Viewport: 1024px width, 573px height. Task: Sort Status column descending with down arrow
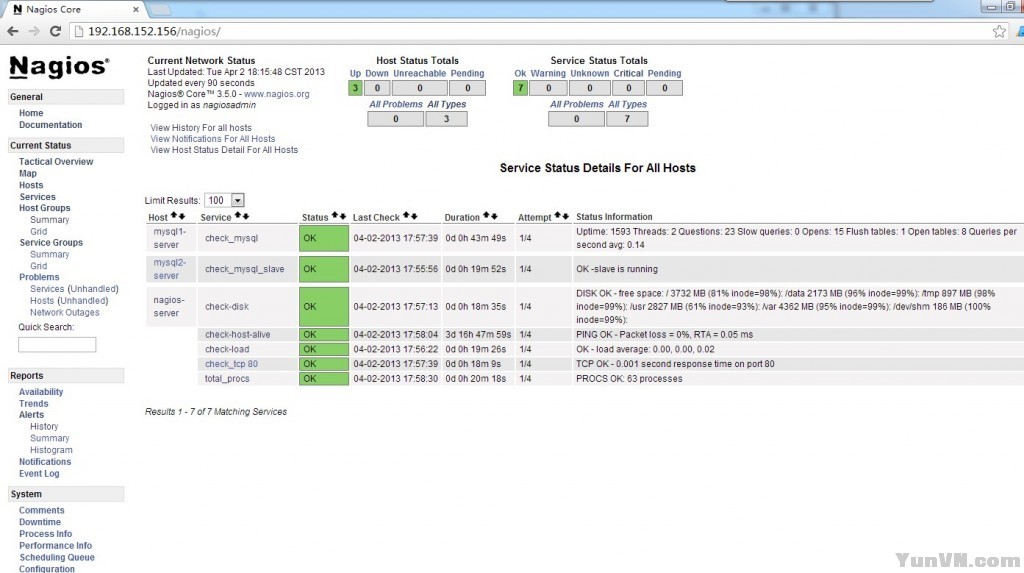[x=342, y=216]
